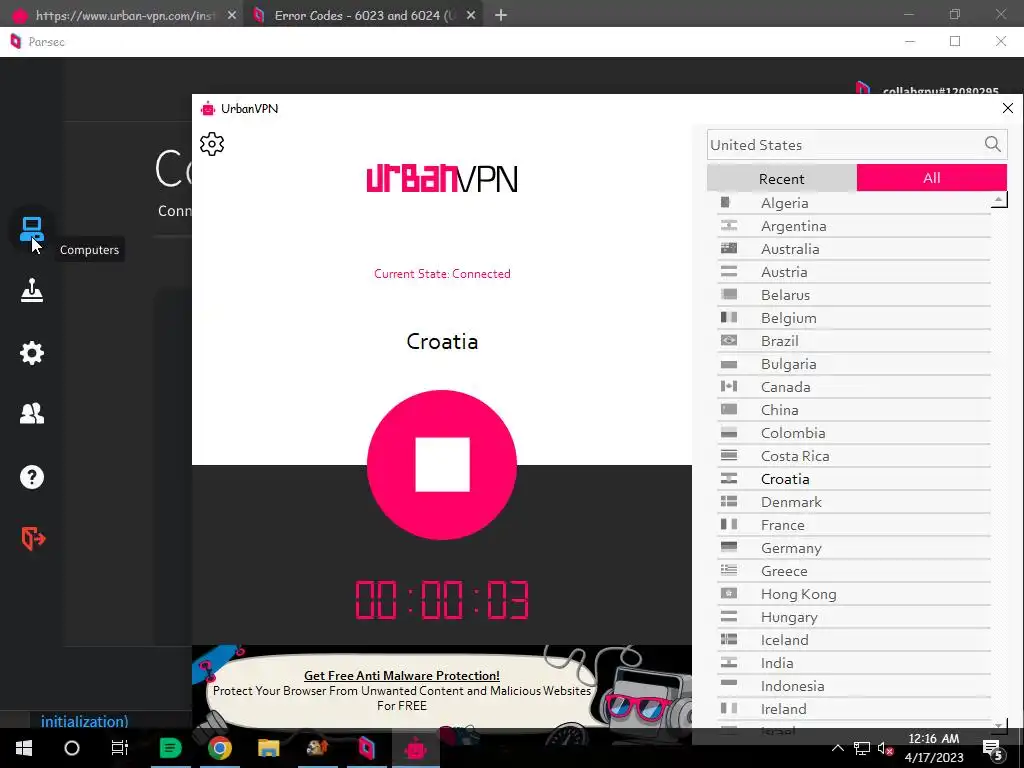Click the Hong Kong flag icon
Viewport: 1024px width, 768px height.
(x=729, y=593)
